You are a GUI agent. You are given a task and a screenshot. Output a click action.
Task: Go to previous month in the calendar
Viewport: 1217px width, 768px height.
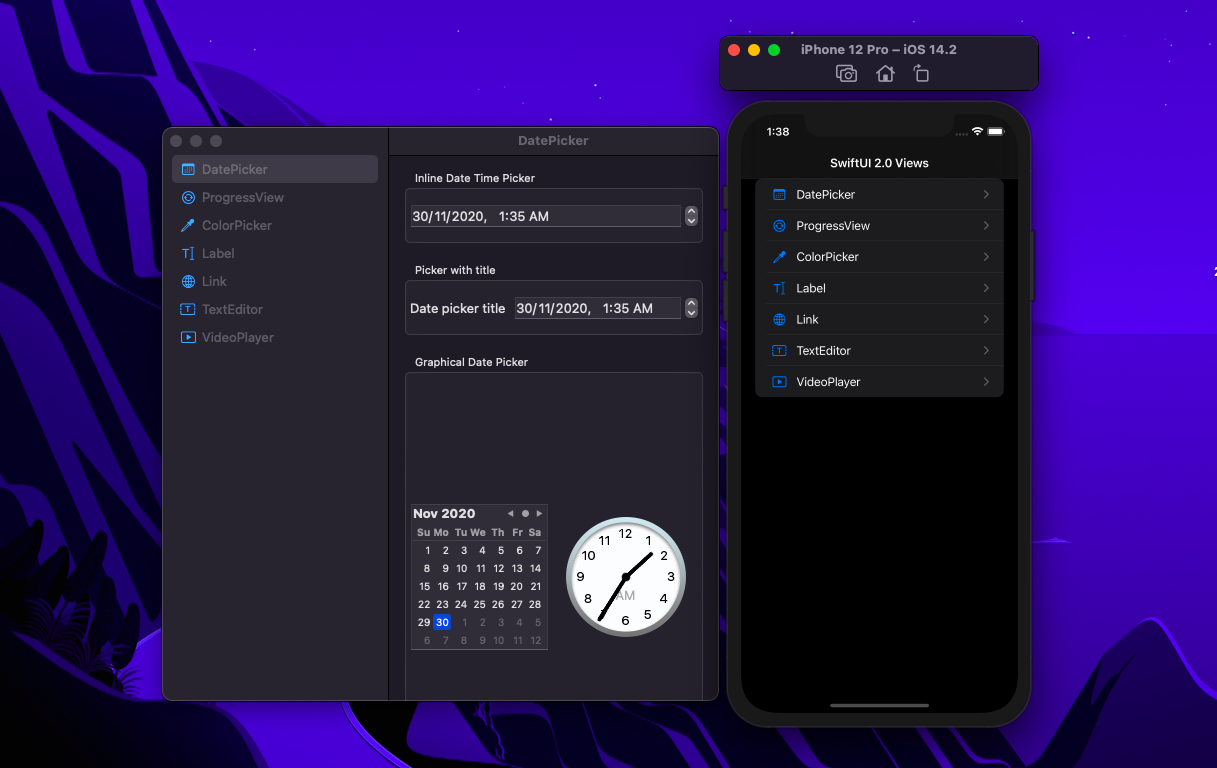point(510,513)
